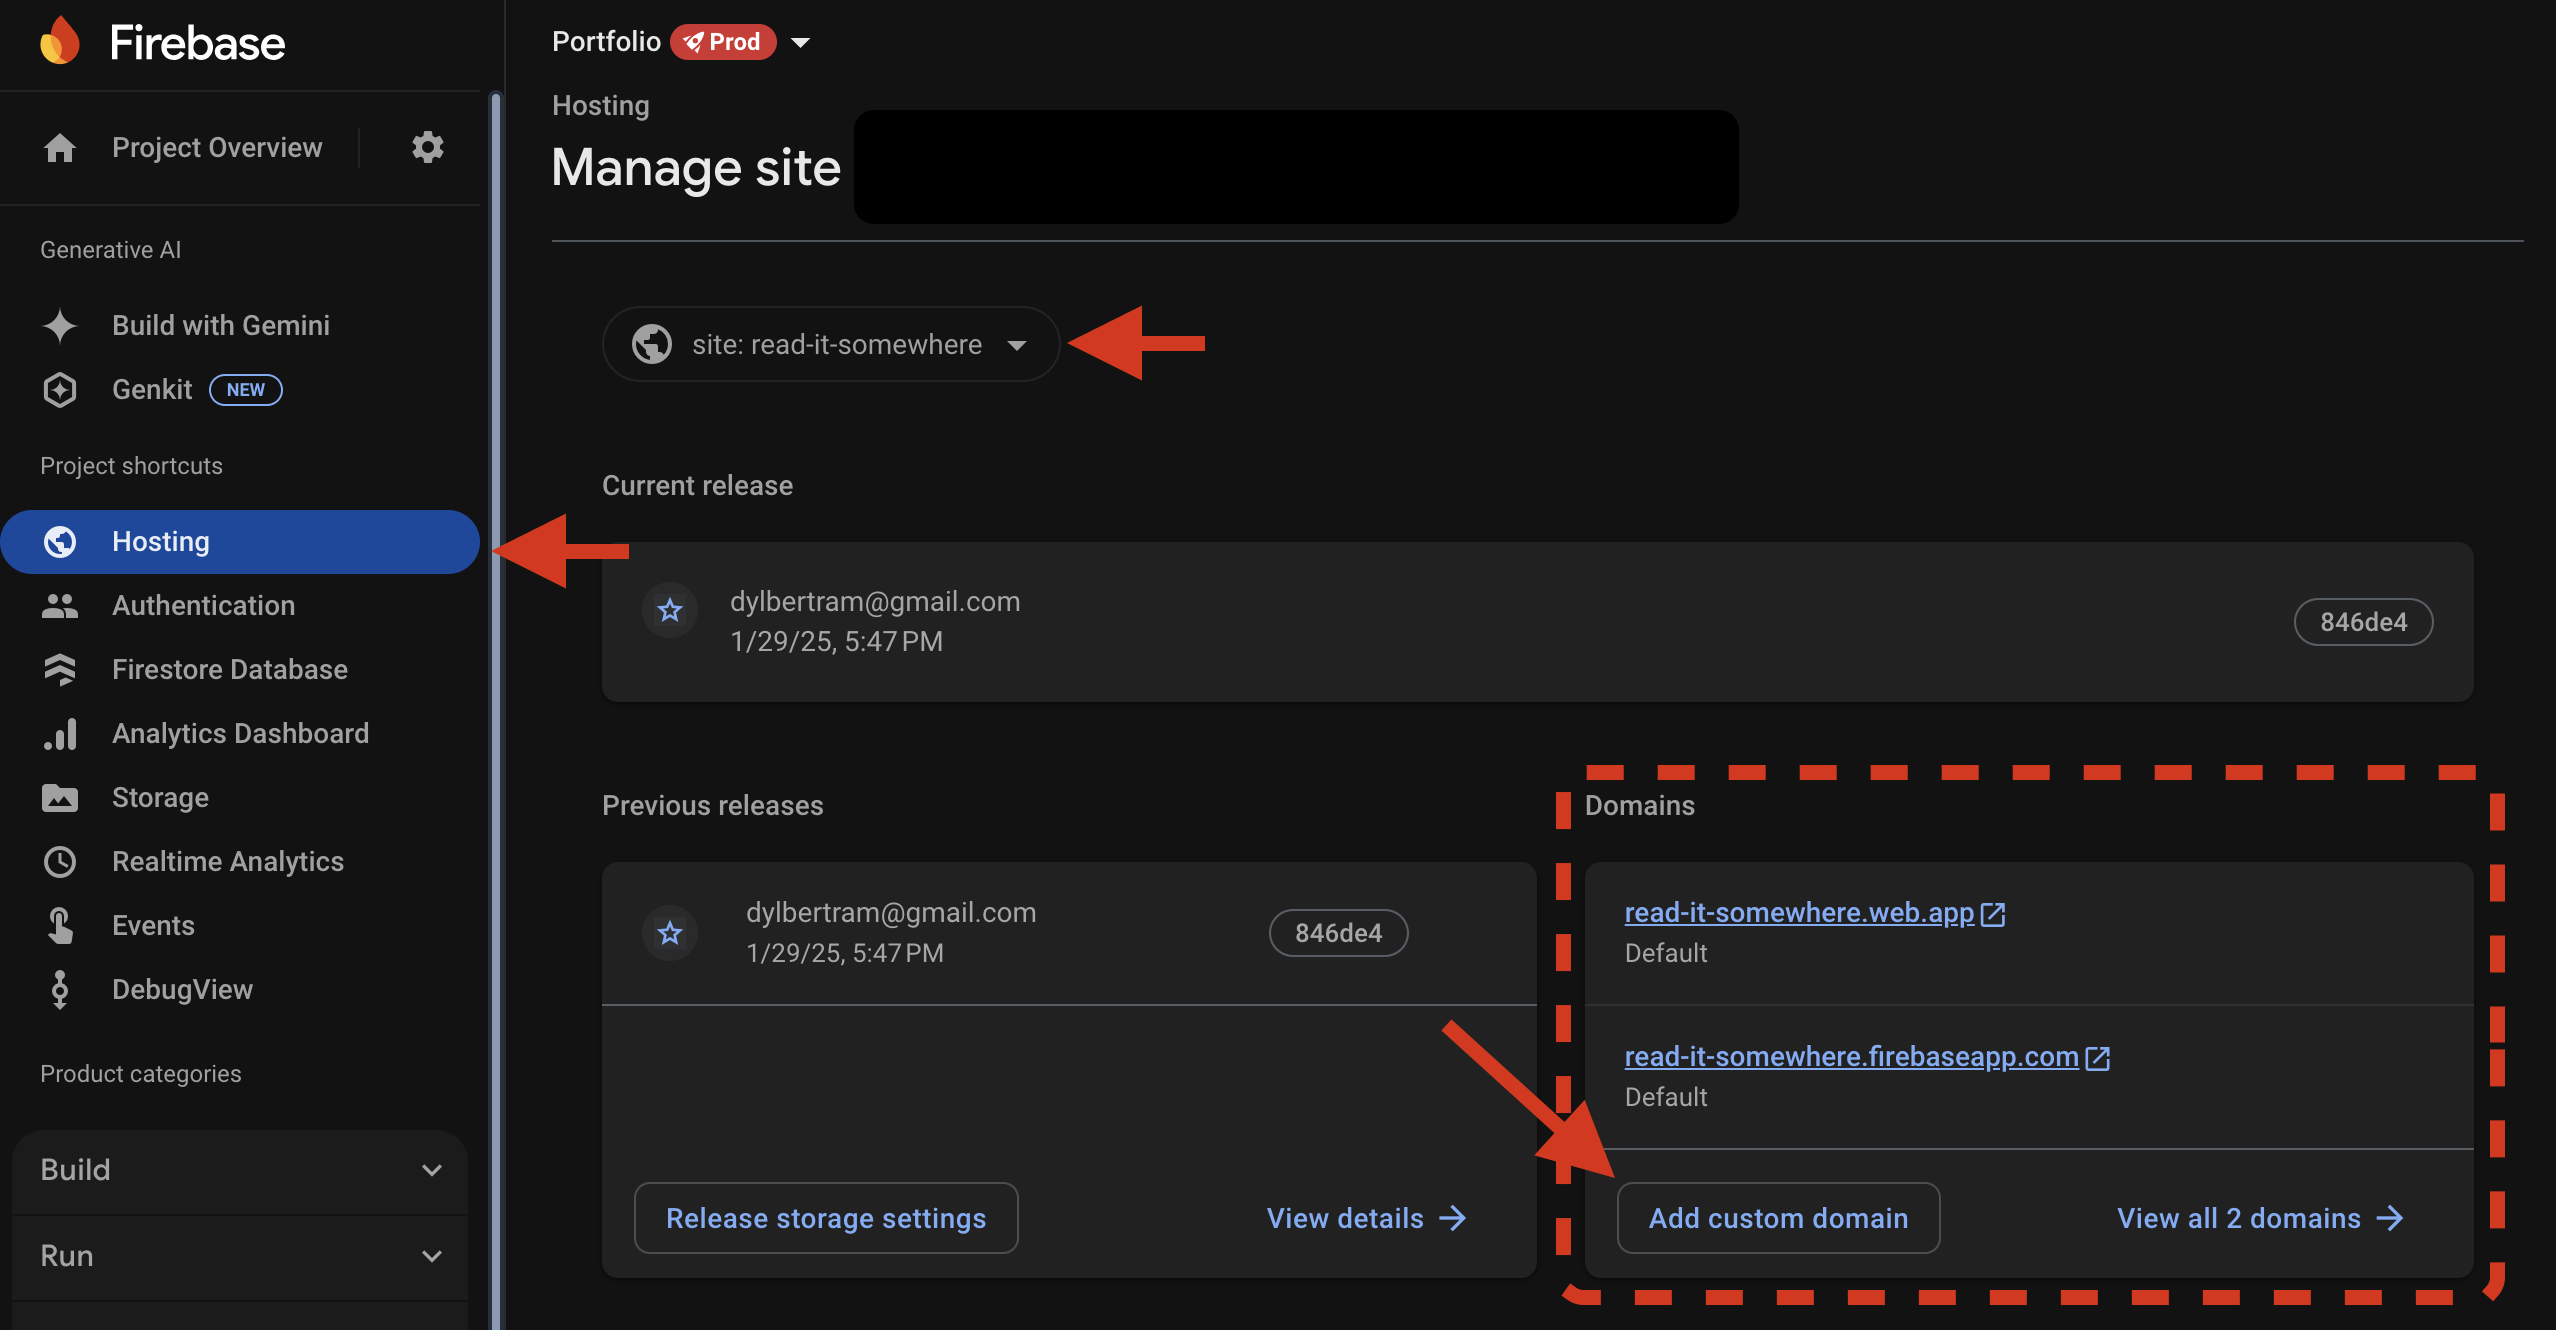The width and height of the screenshot is (2556, 1330).
Task: Click the Events touch icon
Action: (60, 925)
